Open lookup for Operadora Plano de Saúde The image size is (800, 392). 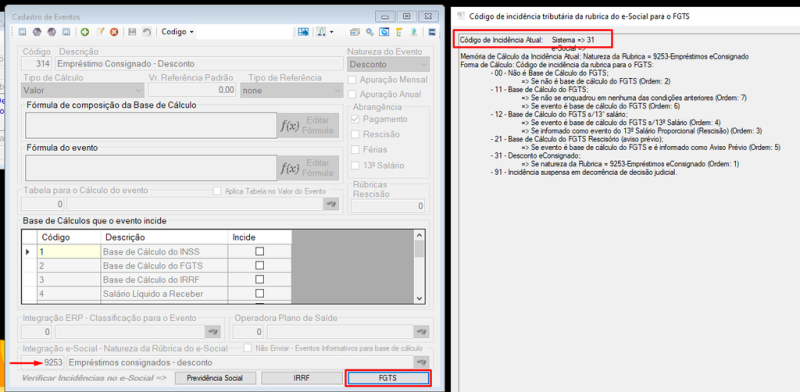click(421, 332)
